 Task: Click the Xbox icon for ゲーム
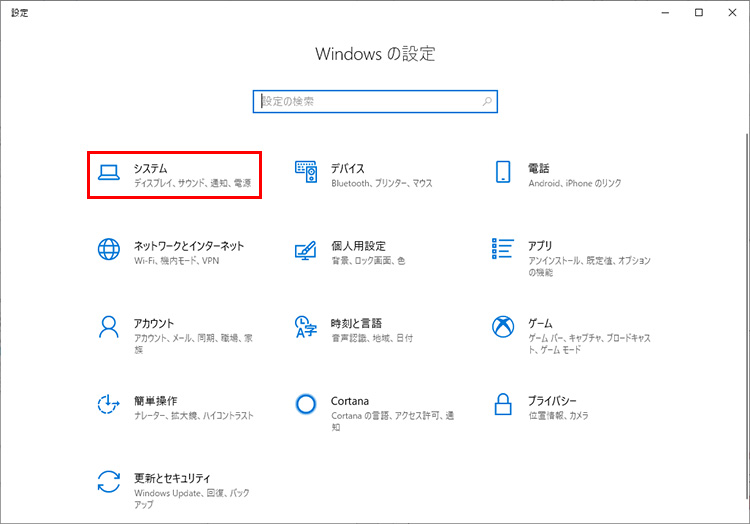click(503, 327)
